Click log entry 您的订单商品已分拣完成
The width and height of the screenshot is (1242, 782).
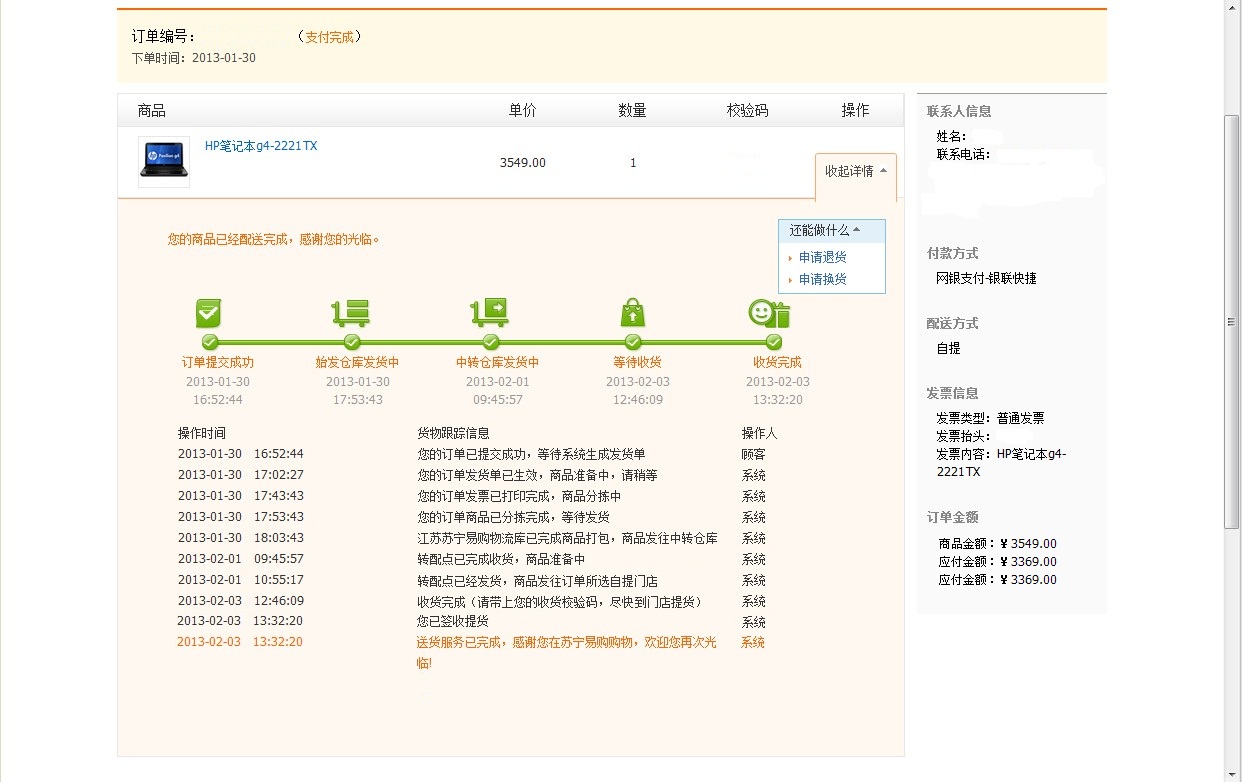513,517
